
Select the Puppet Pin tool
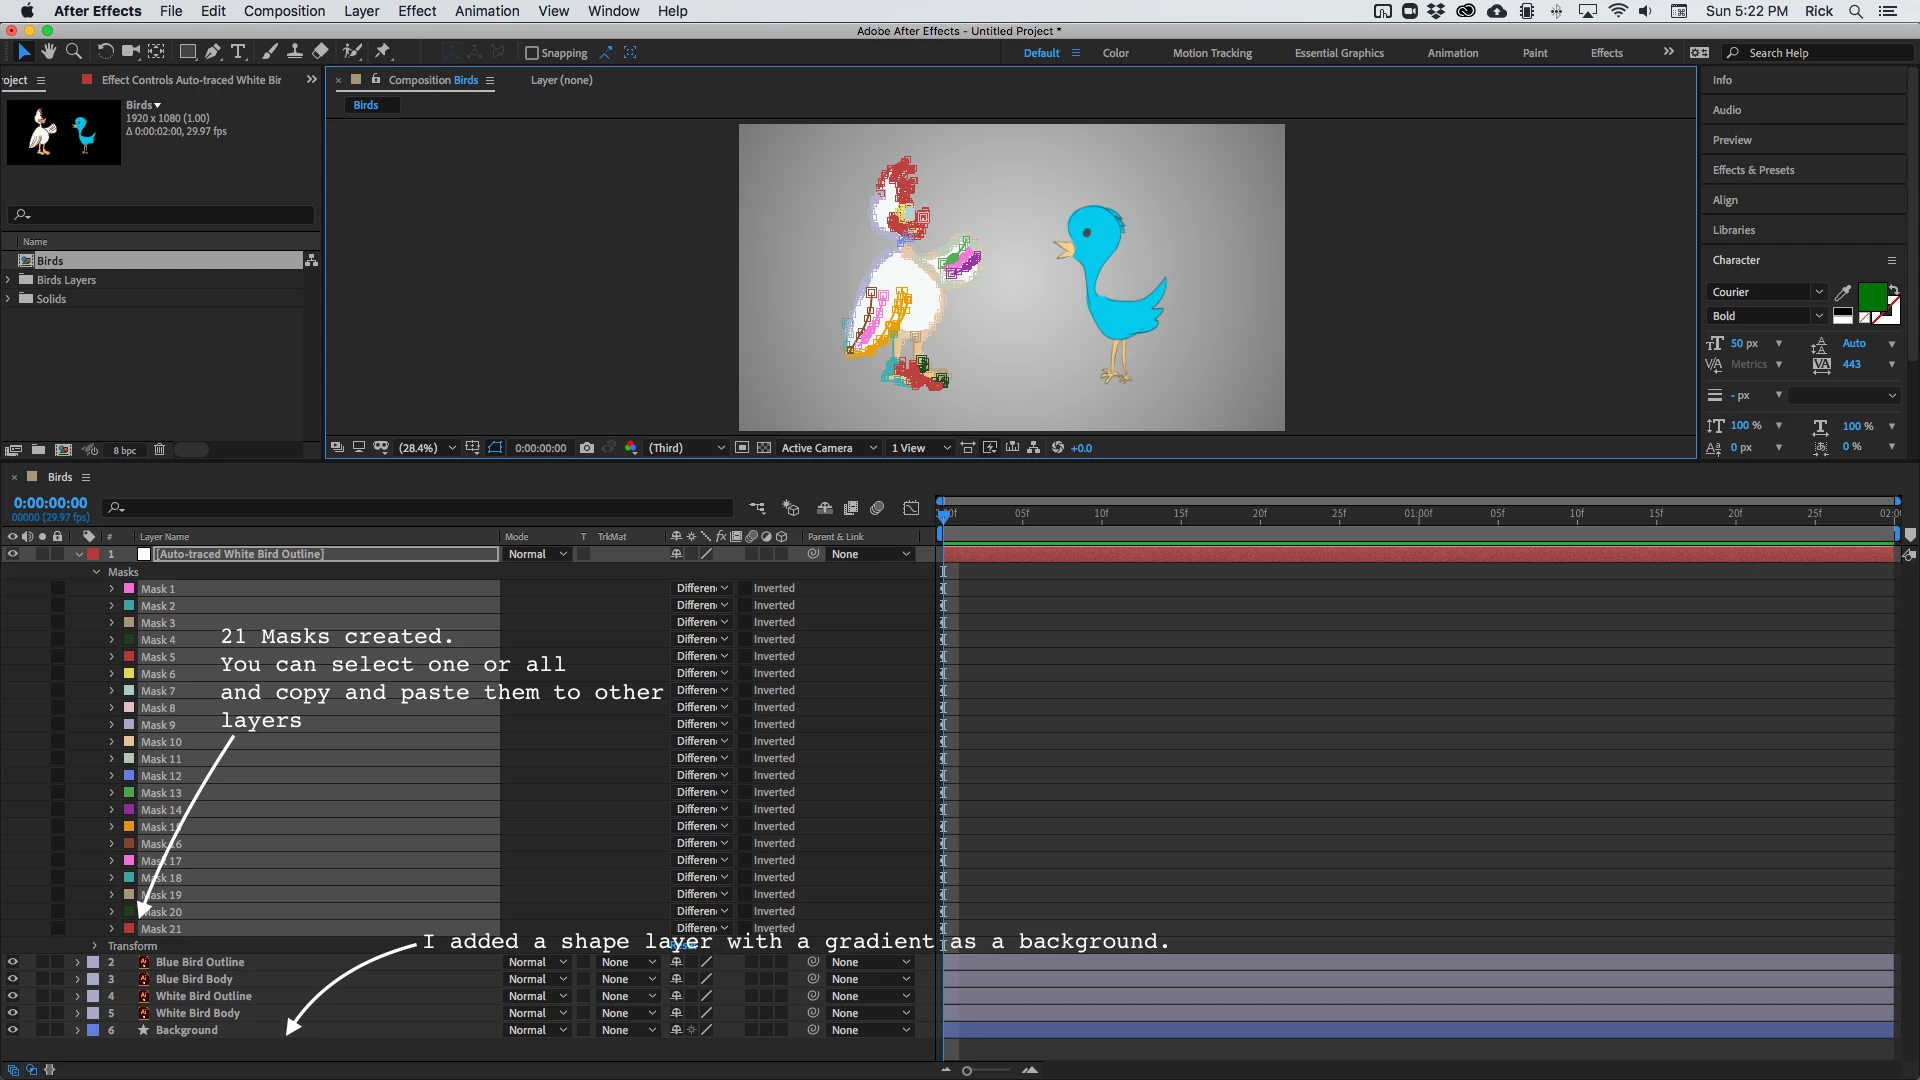pyautogui.click(x=383, y=51)
